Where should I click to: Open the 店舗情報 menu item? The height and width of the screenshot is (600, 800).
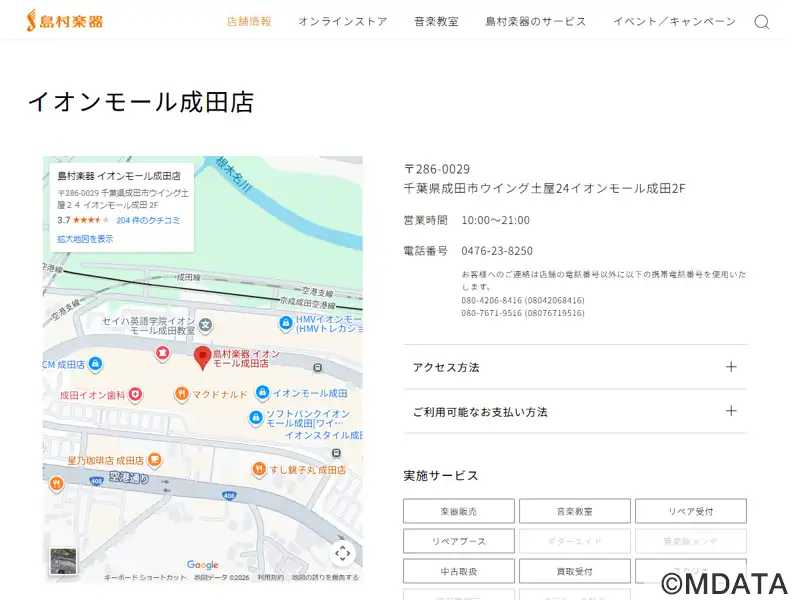249,21
